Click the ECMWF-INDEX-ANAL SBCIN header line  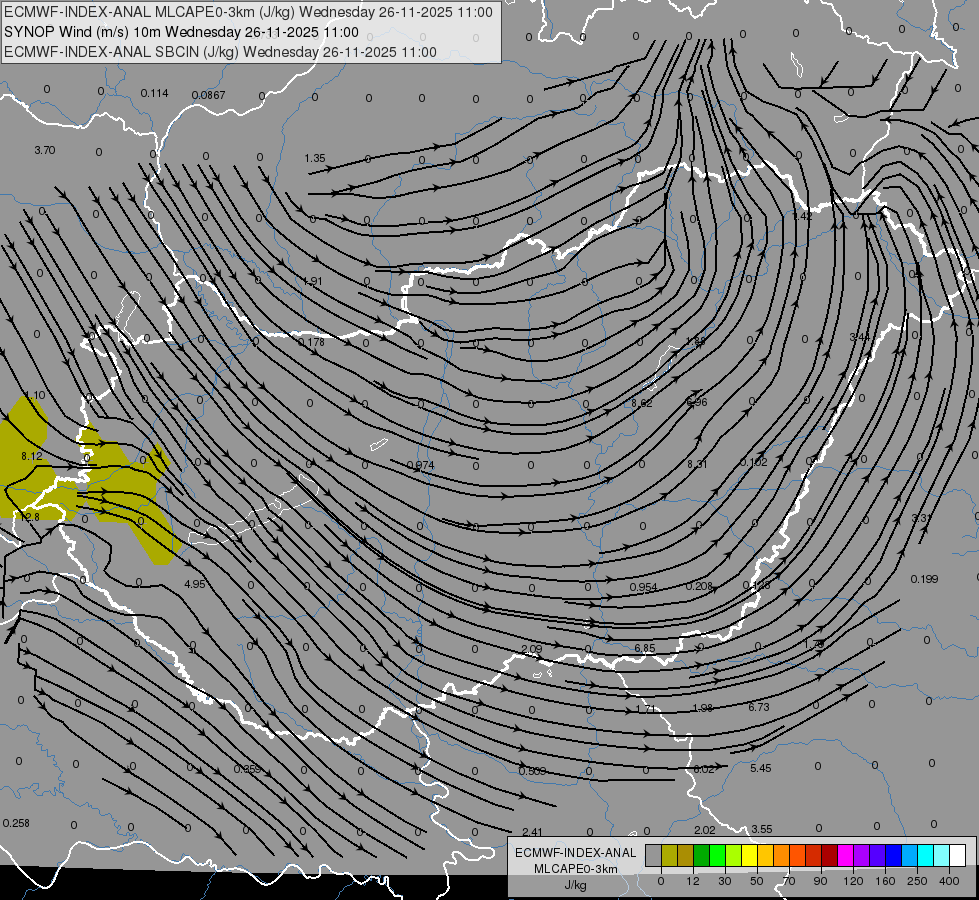click(220, 52)
